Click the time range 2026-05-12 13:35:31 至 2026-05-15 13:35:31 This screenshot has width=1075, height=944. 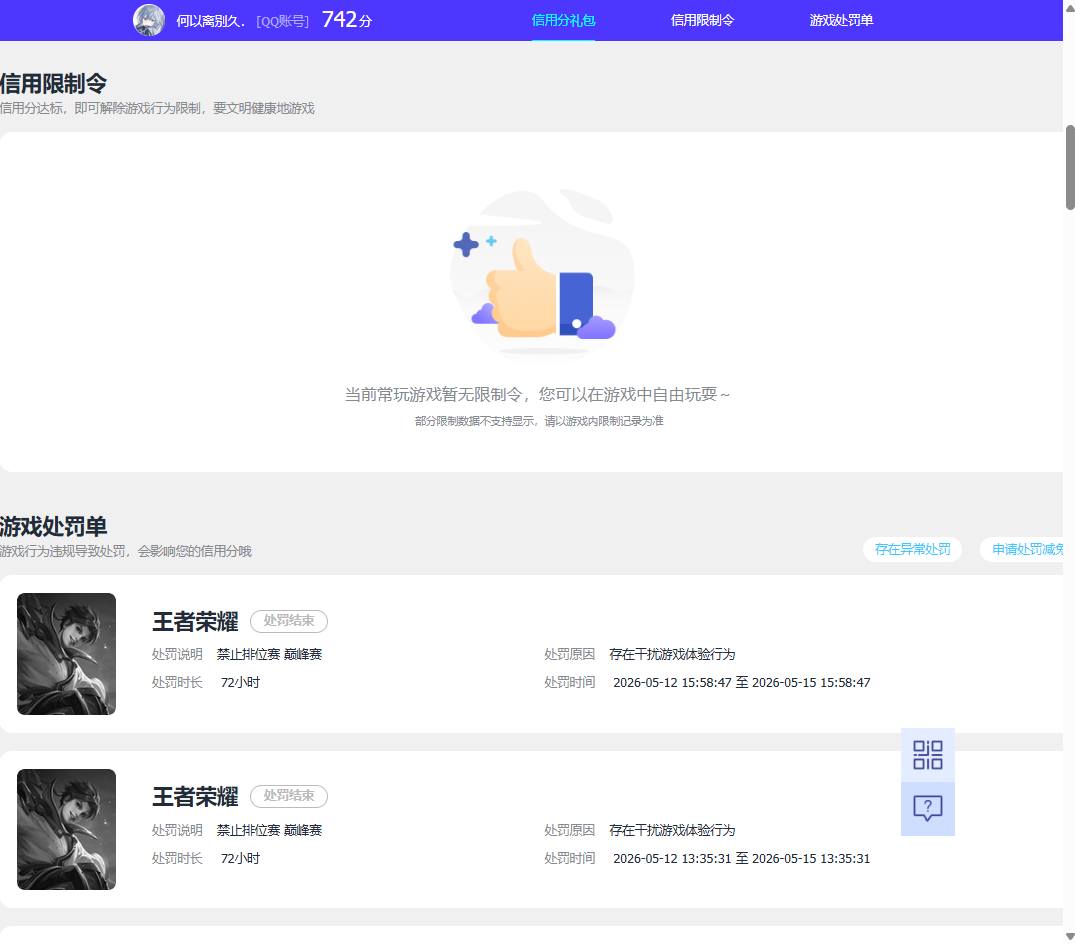point(741,858)
